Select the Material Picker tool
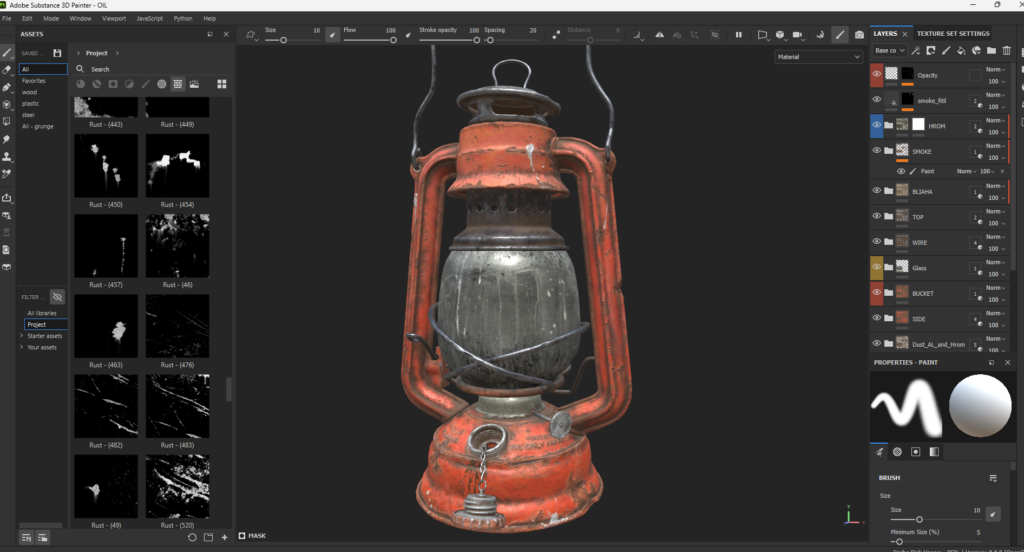 [x=7, y=174]
